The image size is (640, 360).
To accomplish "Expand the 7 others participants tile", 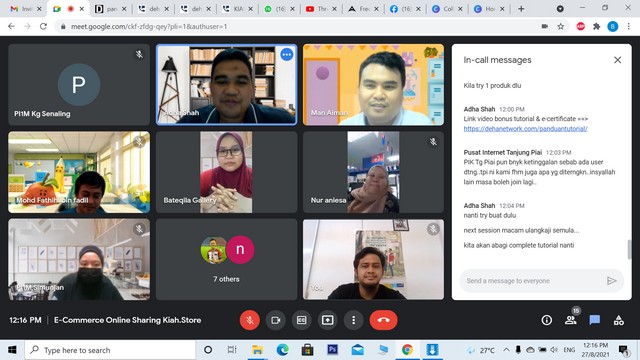I will pyautogui.click(x=227, y=259).
